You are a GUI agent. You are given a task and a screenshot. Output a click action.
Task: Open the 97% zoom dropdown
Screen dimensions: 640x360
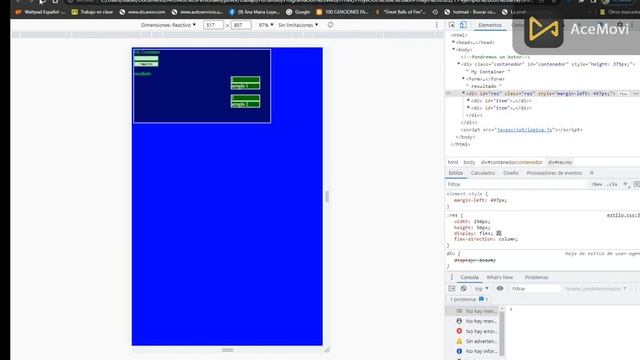tap(266, 25)
